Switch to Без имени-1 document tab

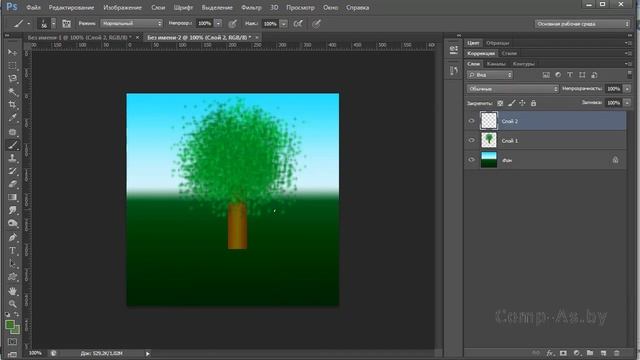79,37
